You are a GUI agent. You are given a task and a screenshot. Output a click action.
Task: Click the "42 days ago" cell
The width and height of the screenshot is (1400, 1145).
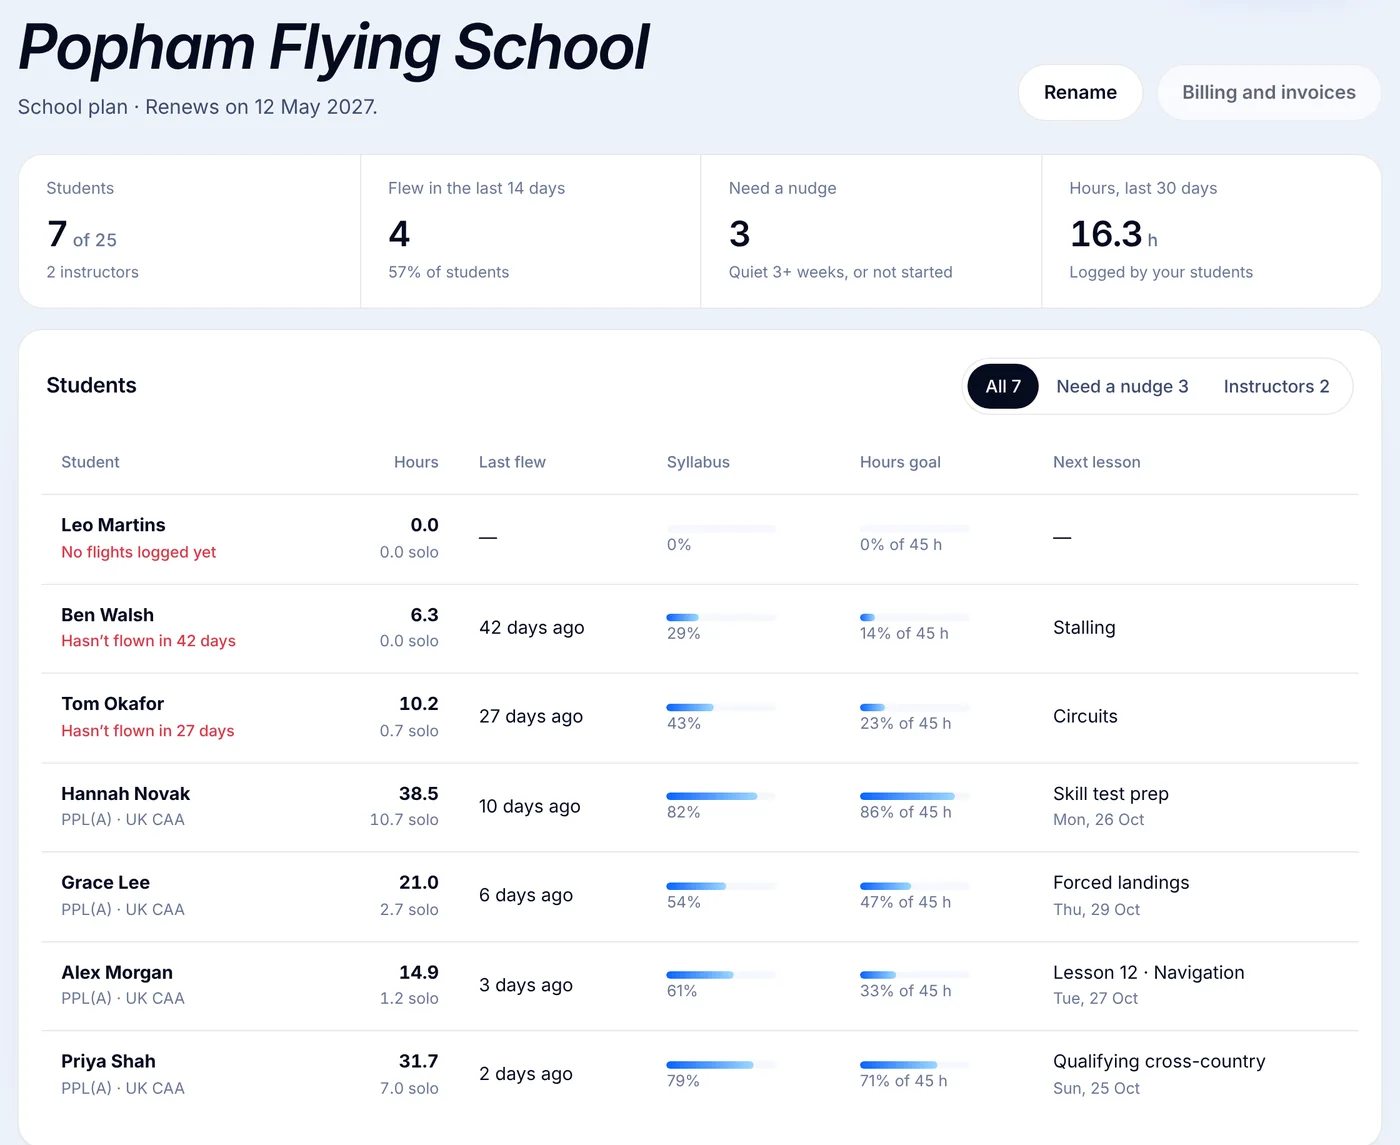[531, 628]
